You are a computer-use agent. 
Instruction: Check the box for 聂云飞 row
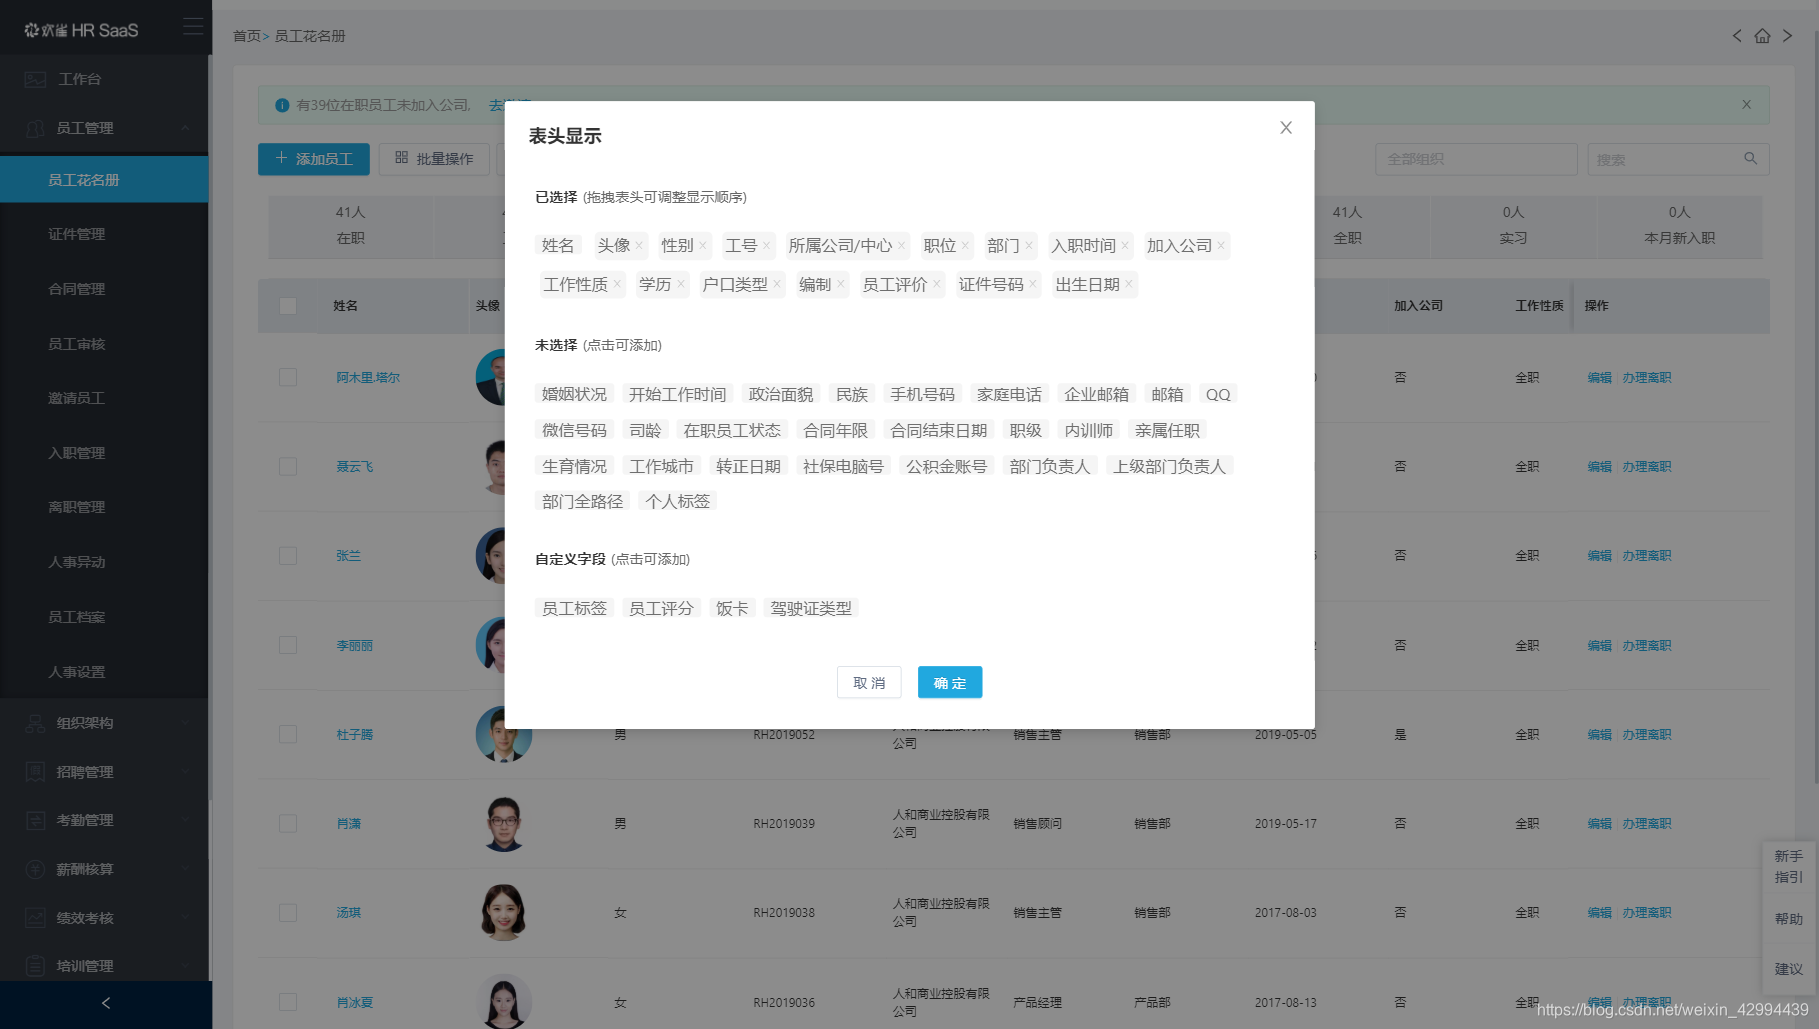(x=288, y=467)
